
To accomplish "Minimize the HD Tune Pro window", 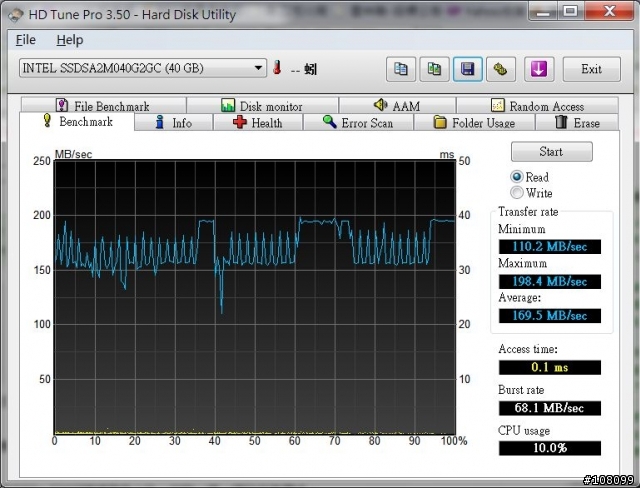I will point(543,11).
